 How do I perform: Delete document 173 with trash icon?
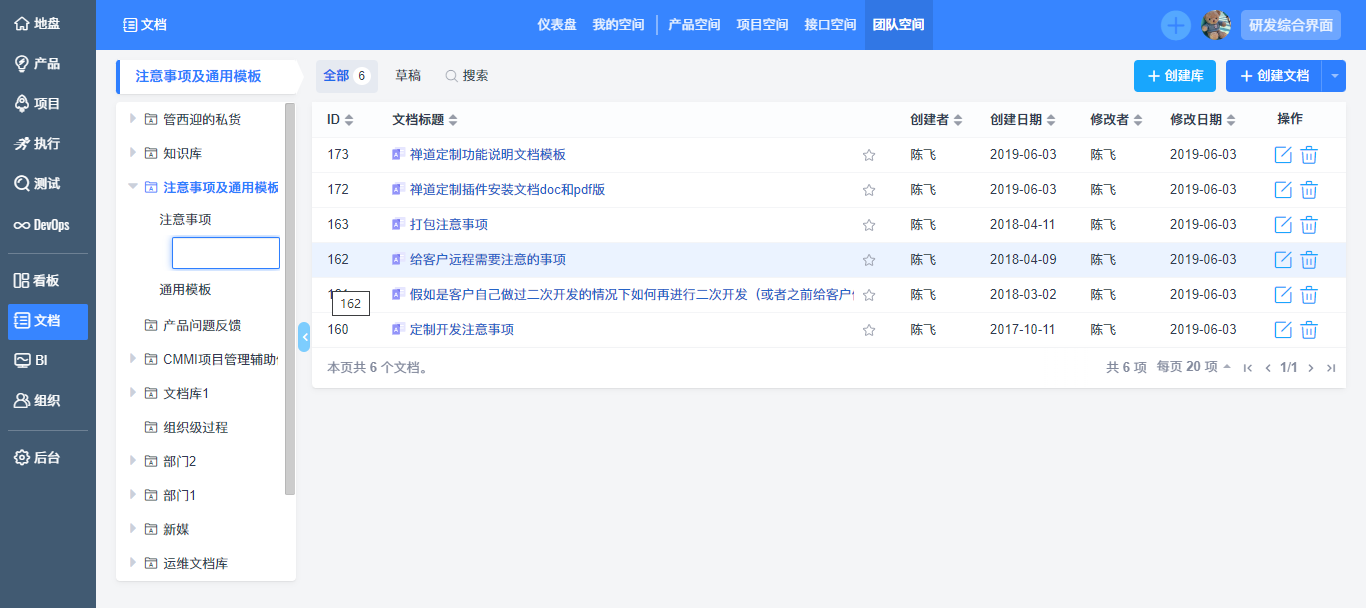1309,155
